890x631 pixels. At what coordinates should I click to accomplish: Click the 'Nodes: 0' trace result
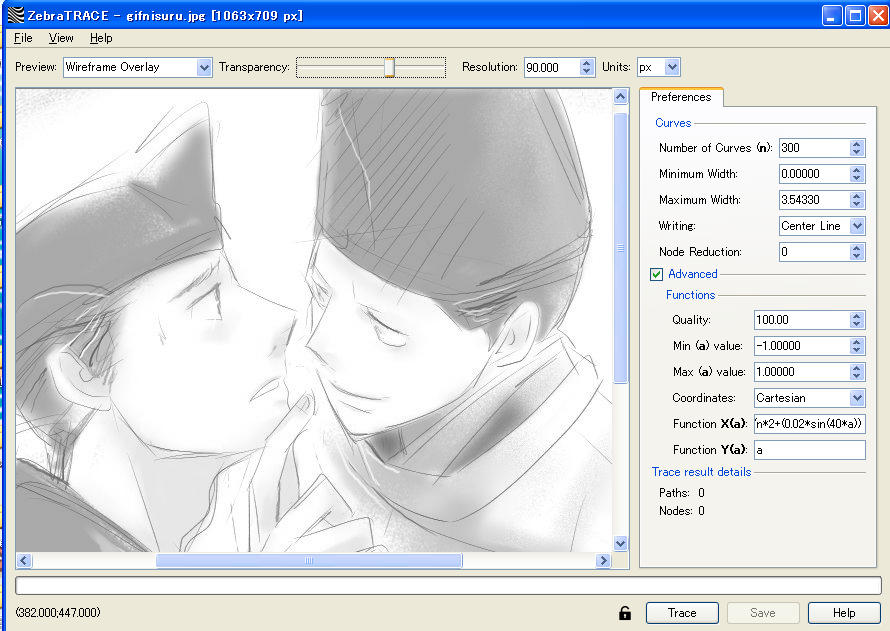(x=682, y=511)
